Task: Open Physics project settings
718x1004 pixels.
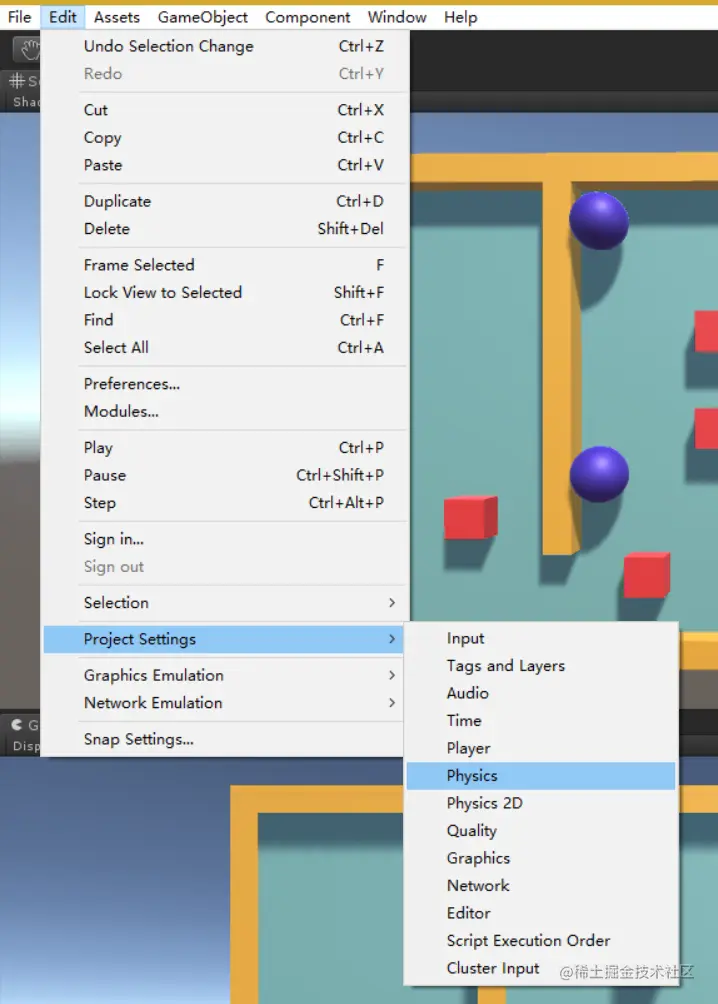Action: tap(541, 775)
